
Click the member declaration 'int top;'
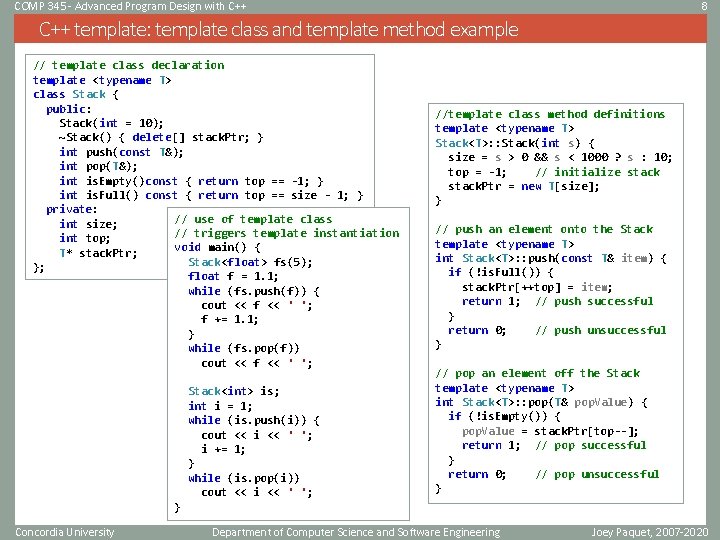coord(85,238)
